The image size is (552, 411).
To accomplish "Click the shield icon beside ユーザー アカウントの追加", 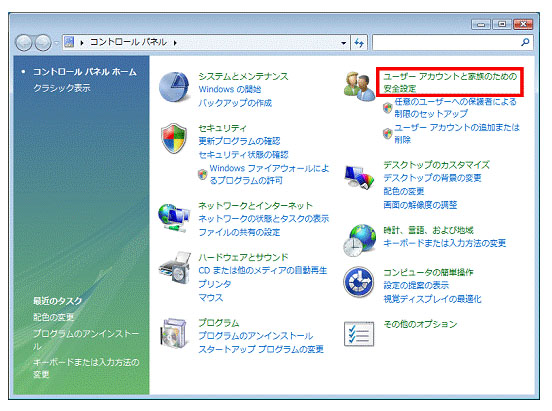I will tap(388, 133).
